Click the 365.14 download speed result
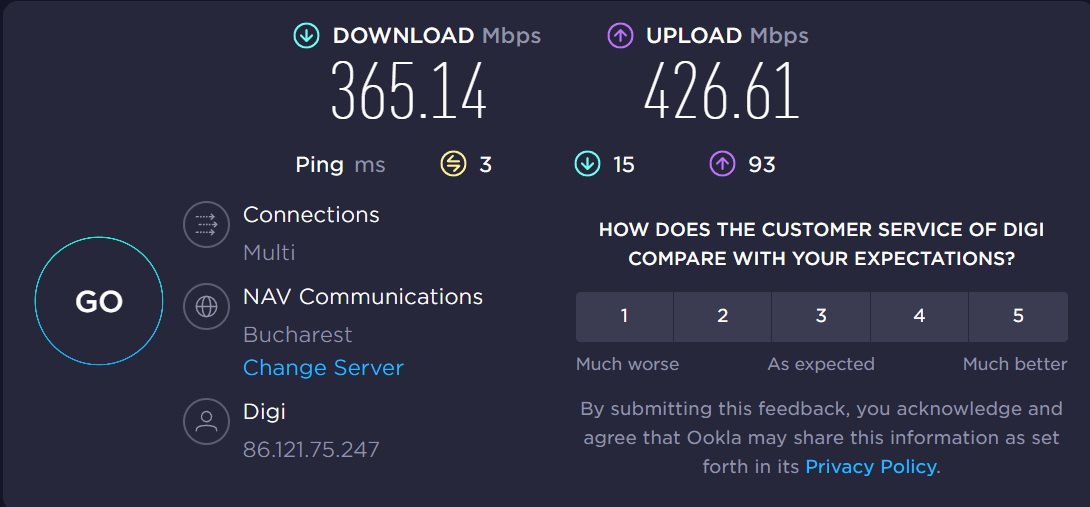Viewport: 1090px width, 507px height. (x=409, y=91)
